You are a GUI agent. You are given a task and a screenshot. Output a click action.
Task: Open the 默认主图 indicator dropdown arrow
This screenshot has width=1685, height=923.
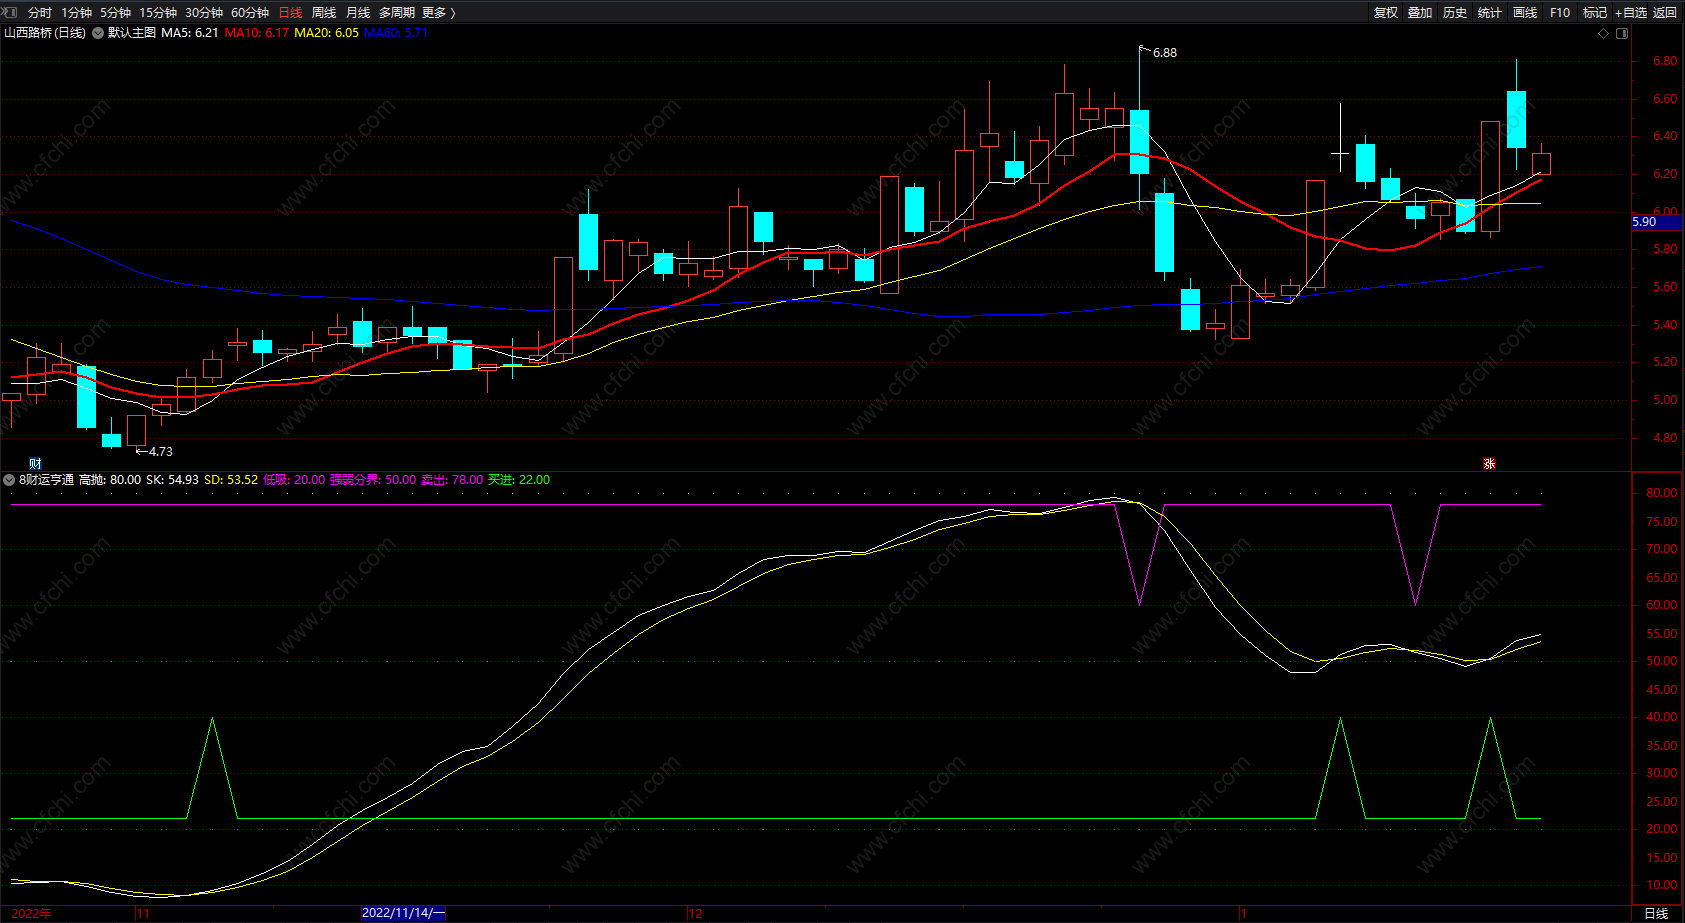coord(98,33)
